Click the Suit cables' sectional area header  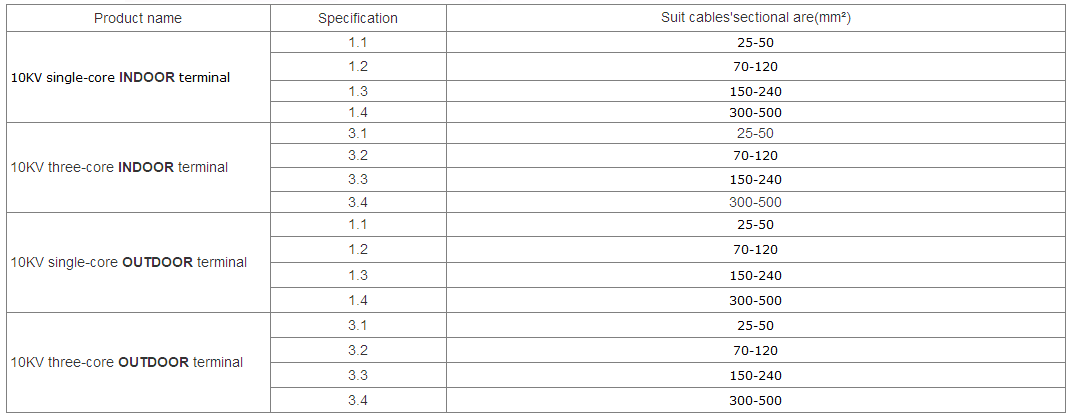click(755, 18)
